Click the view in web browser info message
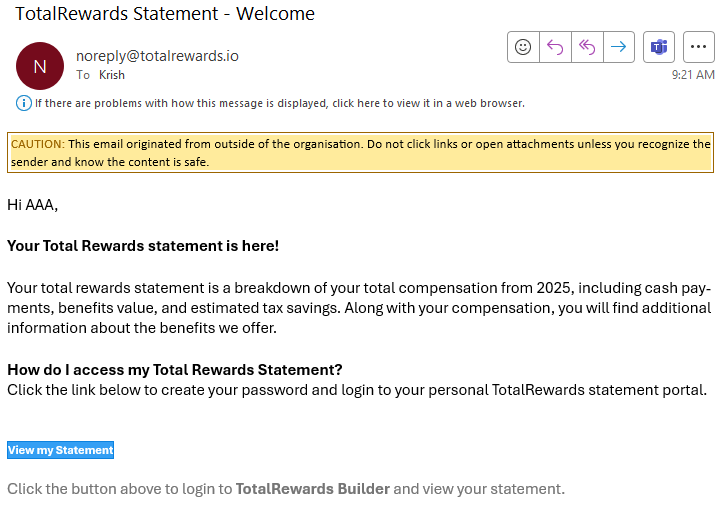The height and width of the screenshot is (507, 724). [280, 103]
